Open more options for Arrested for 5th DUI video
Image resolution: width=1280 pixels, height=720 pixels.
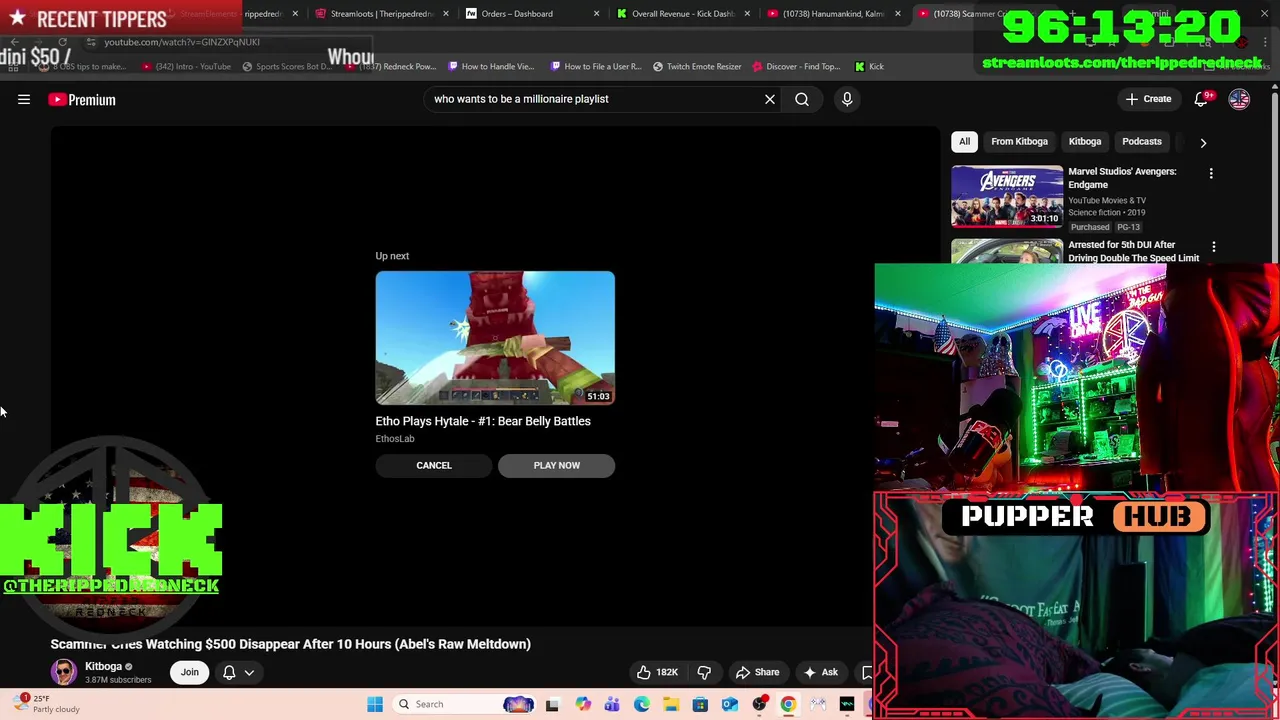[1213, 247]
